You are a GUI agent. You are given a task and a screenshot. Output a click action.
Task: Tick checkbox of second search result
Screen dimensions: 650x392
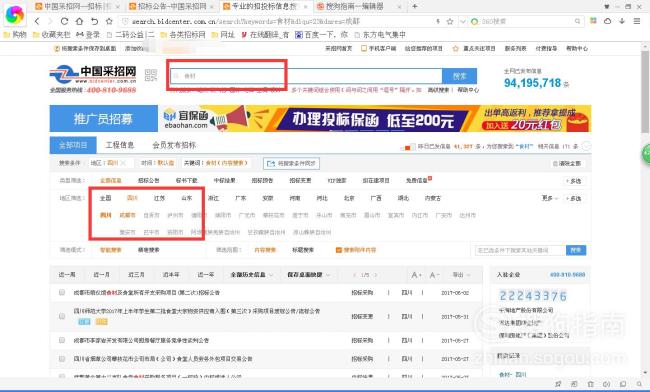pyautogui.click(x=62, y=316)
